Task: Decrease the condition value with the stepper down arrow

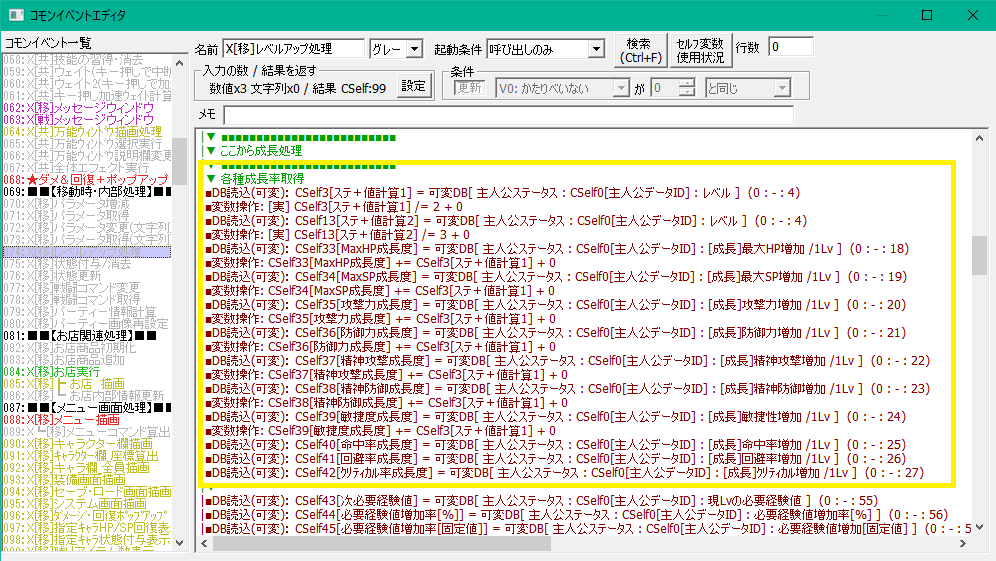Action: [687, 92]
